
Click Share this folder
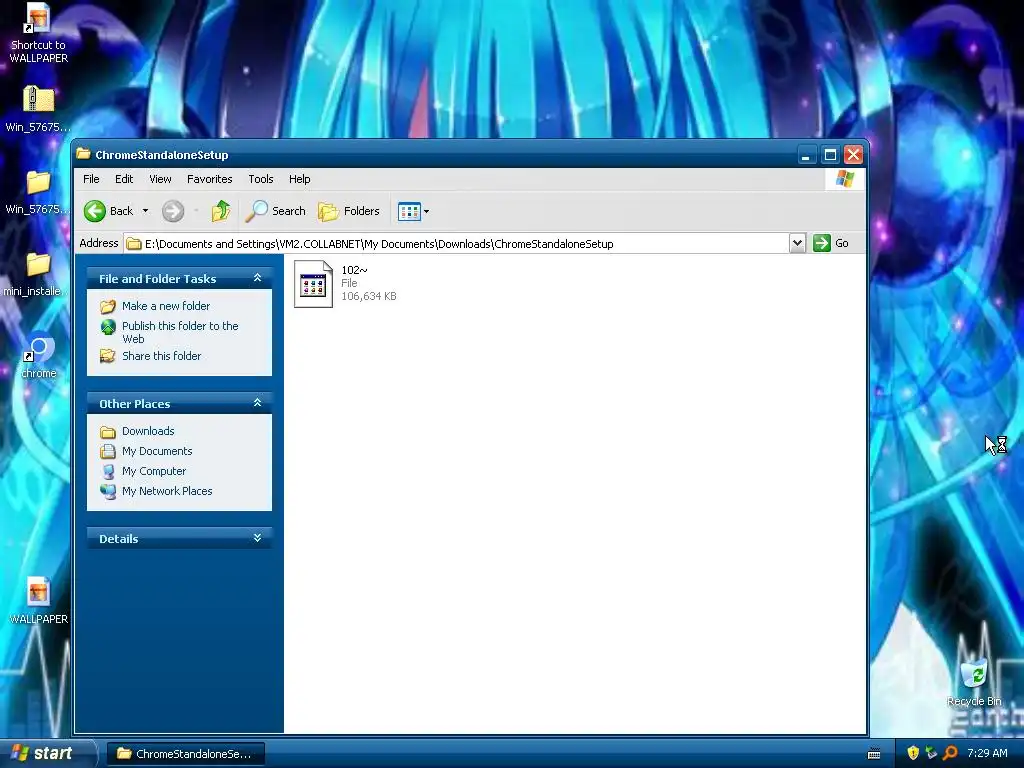(161, 356)
